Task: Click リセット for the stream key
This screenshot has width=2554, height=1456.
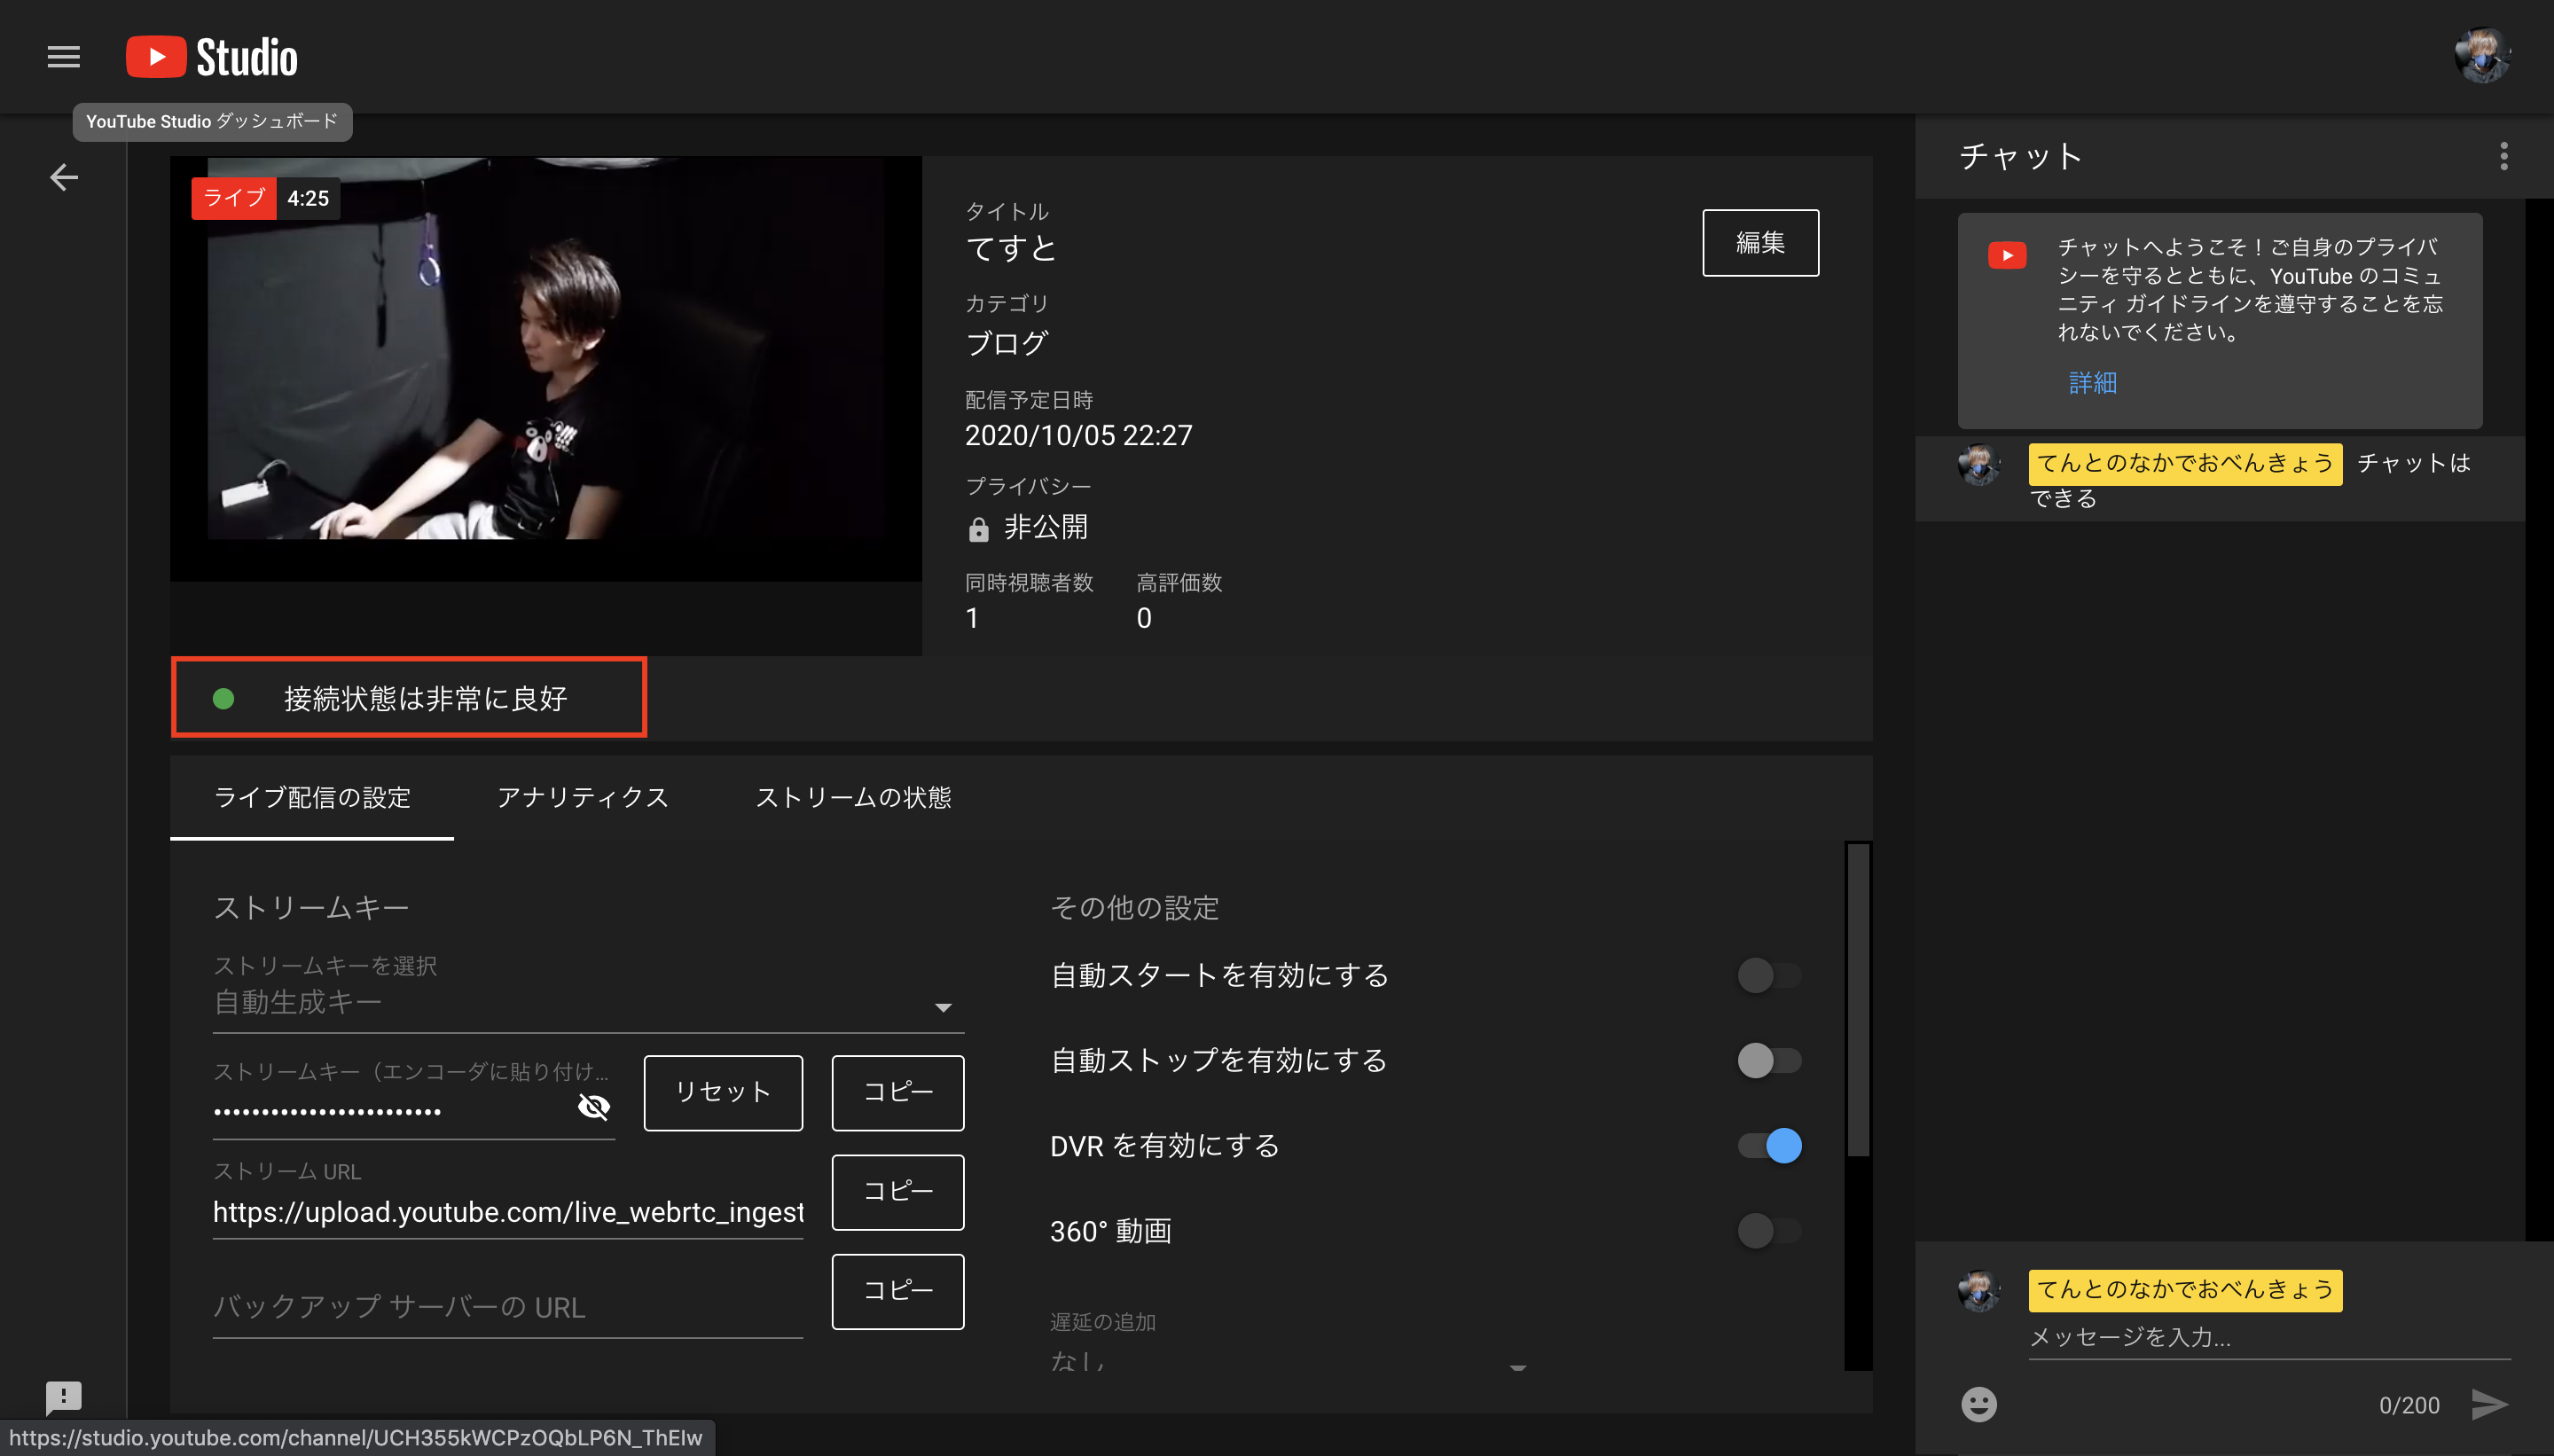Action: pyautogui.click(x=723, y=1092)
